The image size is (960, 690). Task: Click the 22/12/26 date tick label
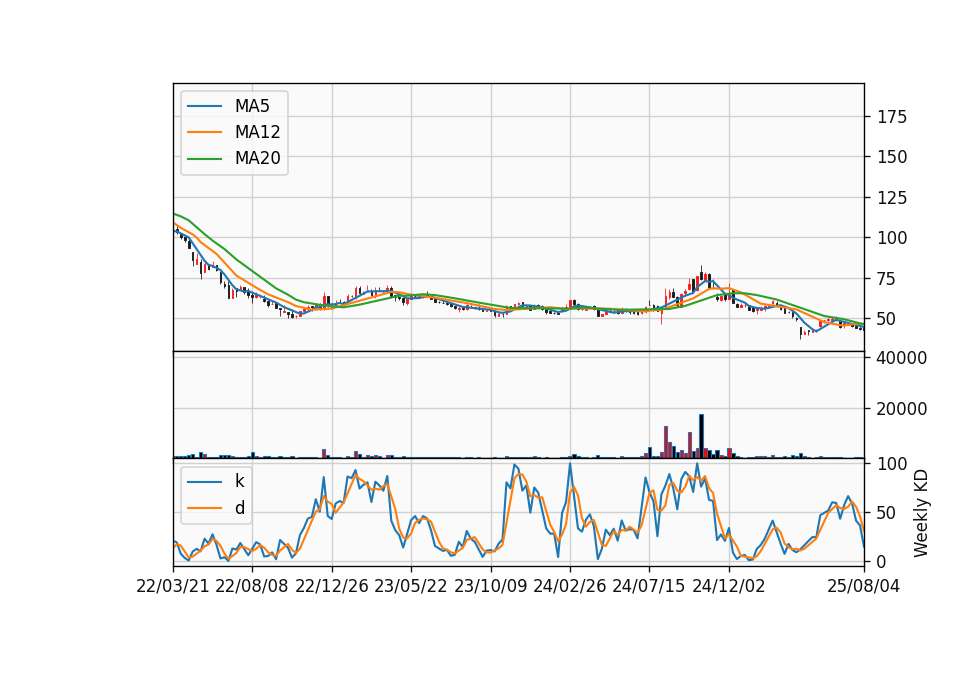(332, 586)
